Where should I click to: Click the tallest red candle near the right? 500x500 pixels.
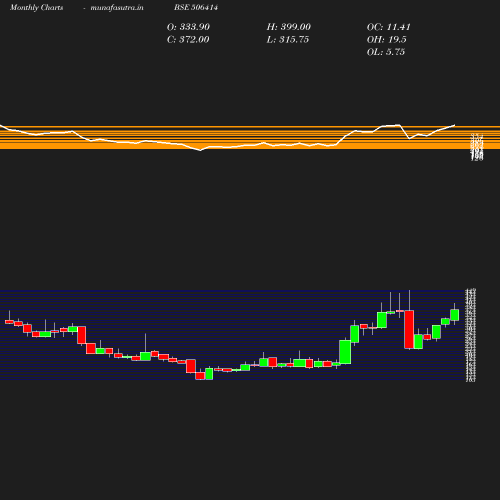pos(409,329)
